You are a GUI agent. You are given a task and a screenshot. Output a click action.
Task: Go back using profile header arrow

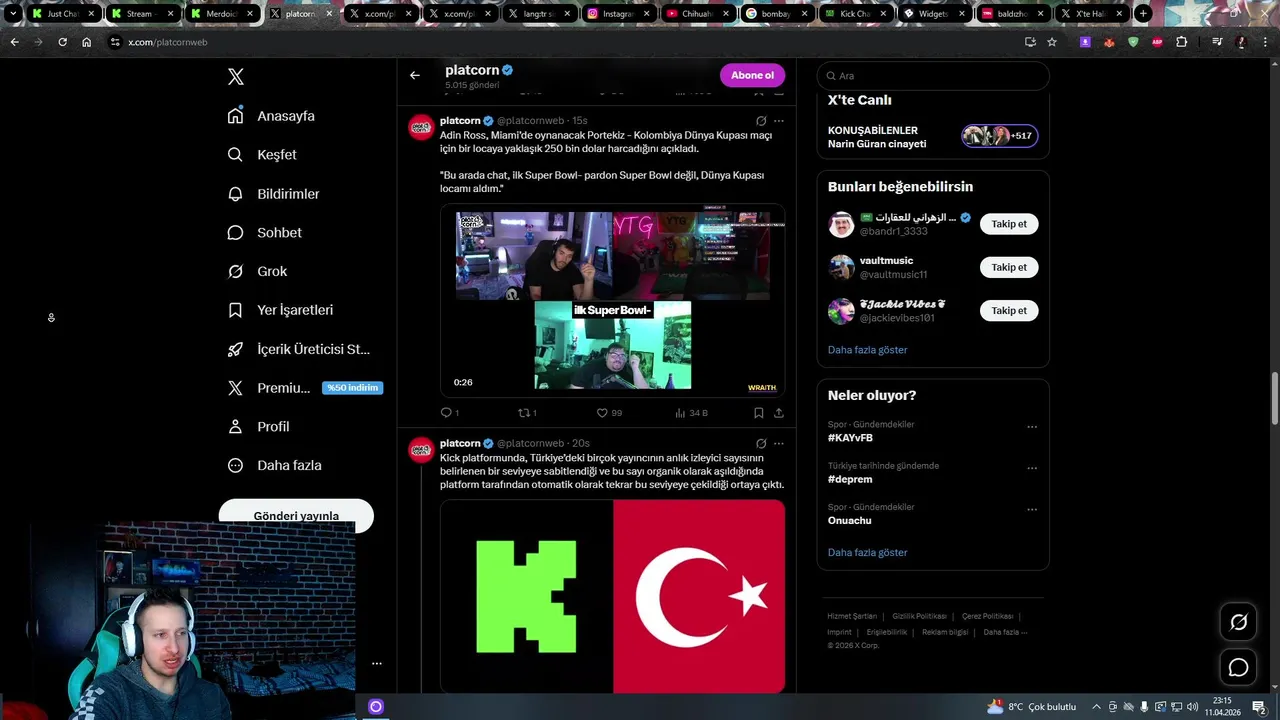point(415,75)
